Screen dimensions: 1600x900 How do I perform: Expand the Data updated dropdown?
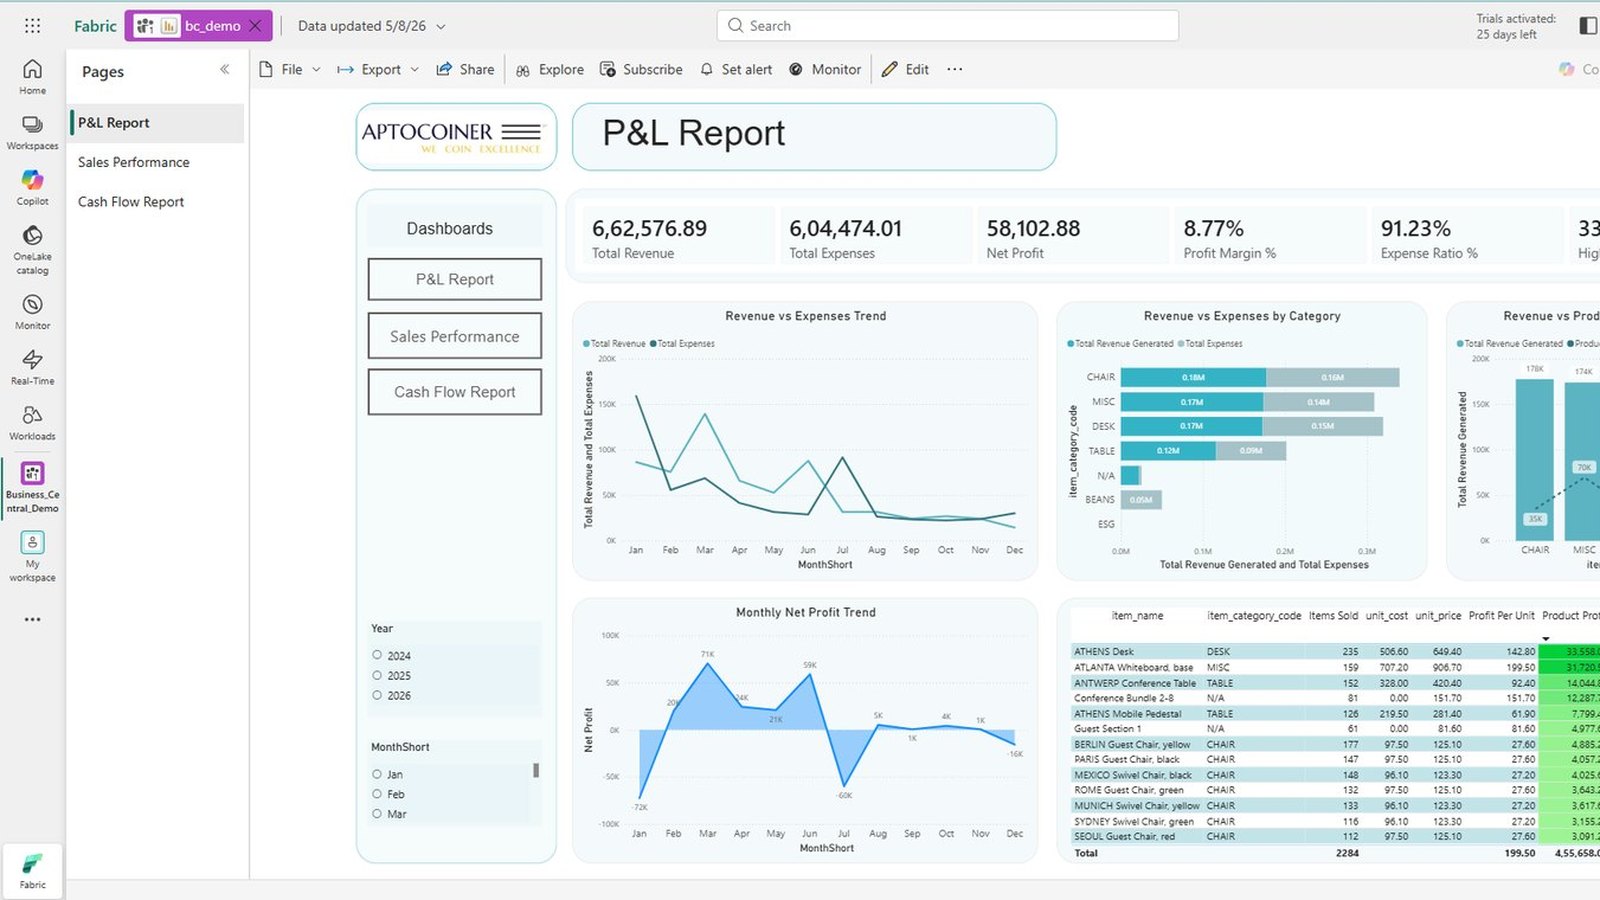coord(372,26)
